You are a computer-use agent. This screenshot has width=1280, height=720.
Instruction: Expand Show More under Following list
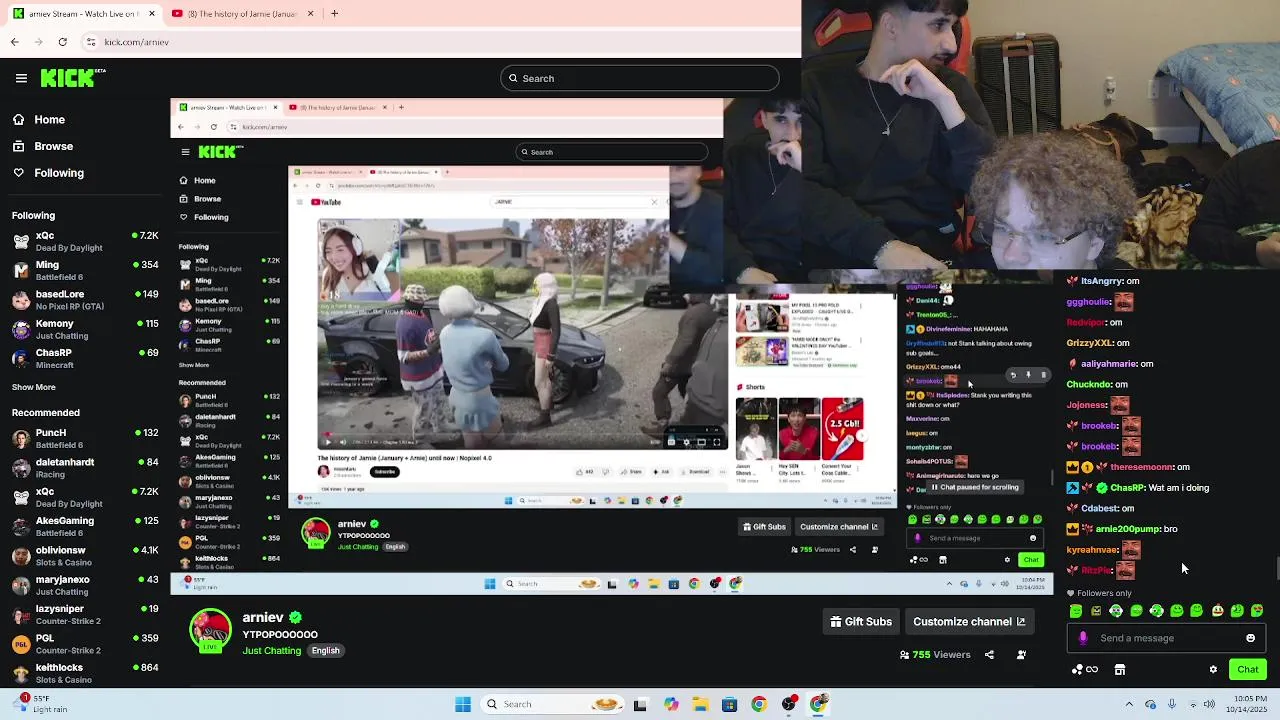(x=34, y=387)
